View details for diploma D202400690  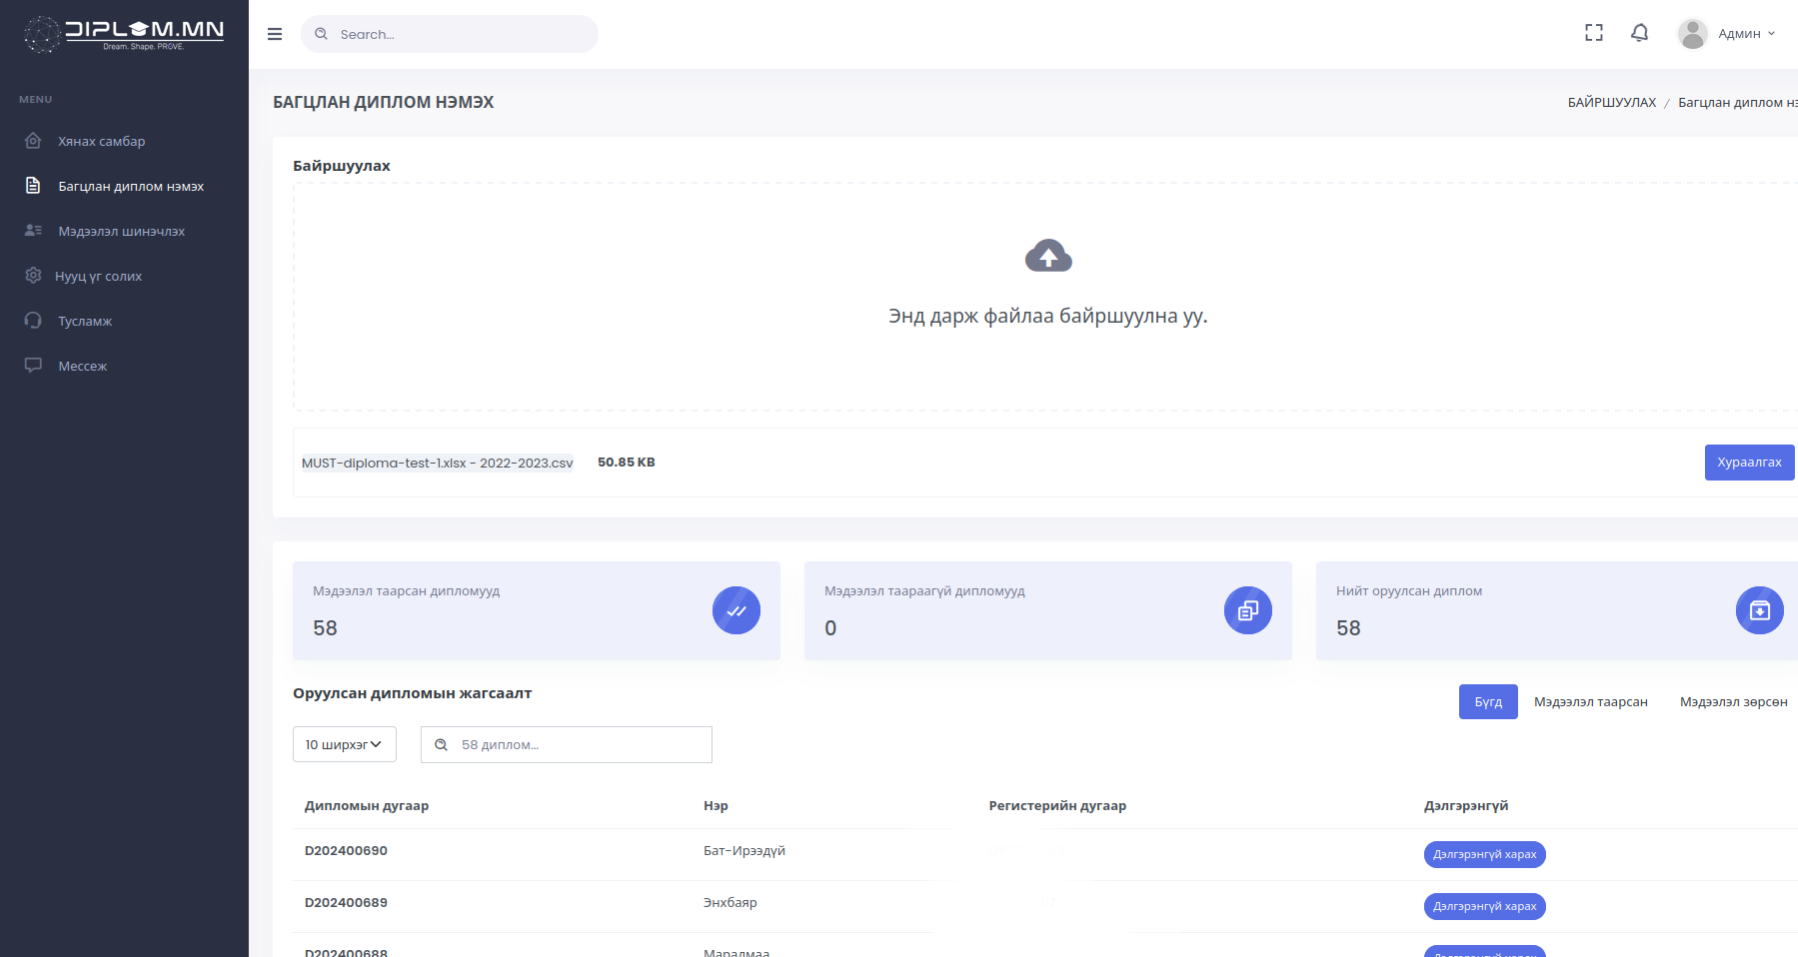tap(1484, 854)
